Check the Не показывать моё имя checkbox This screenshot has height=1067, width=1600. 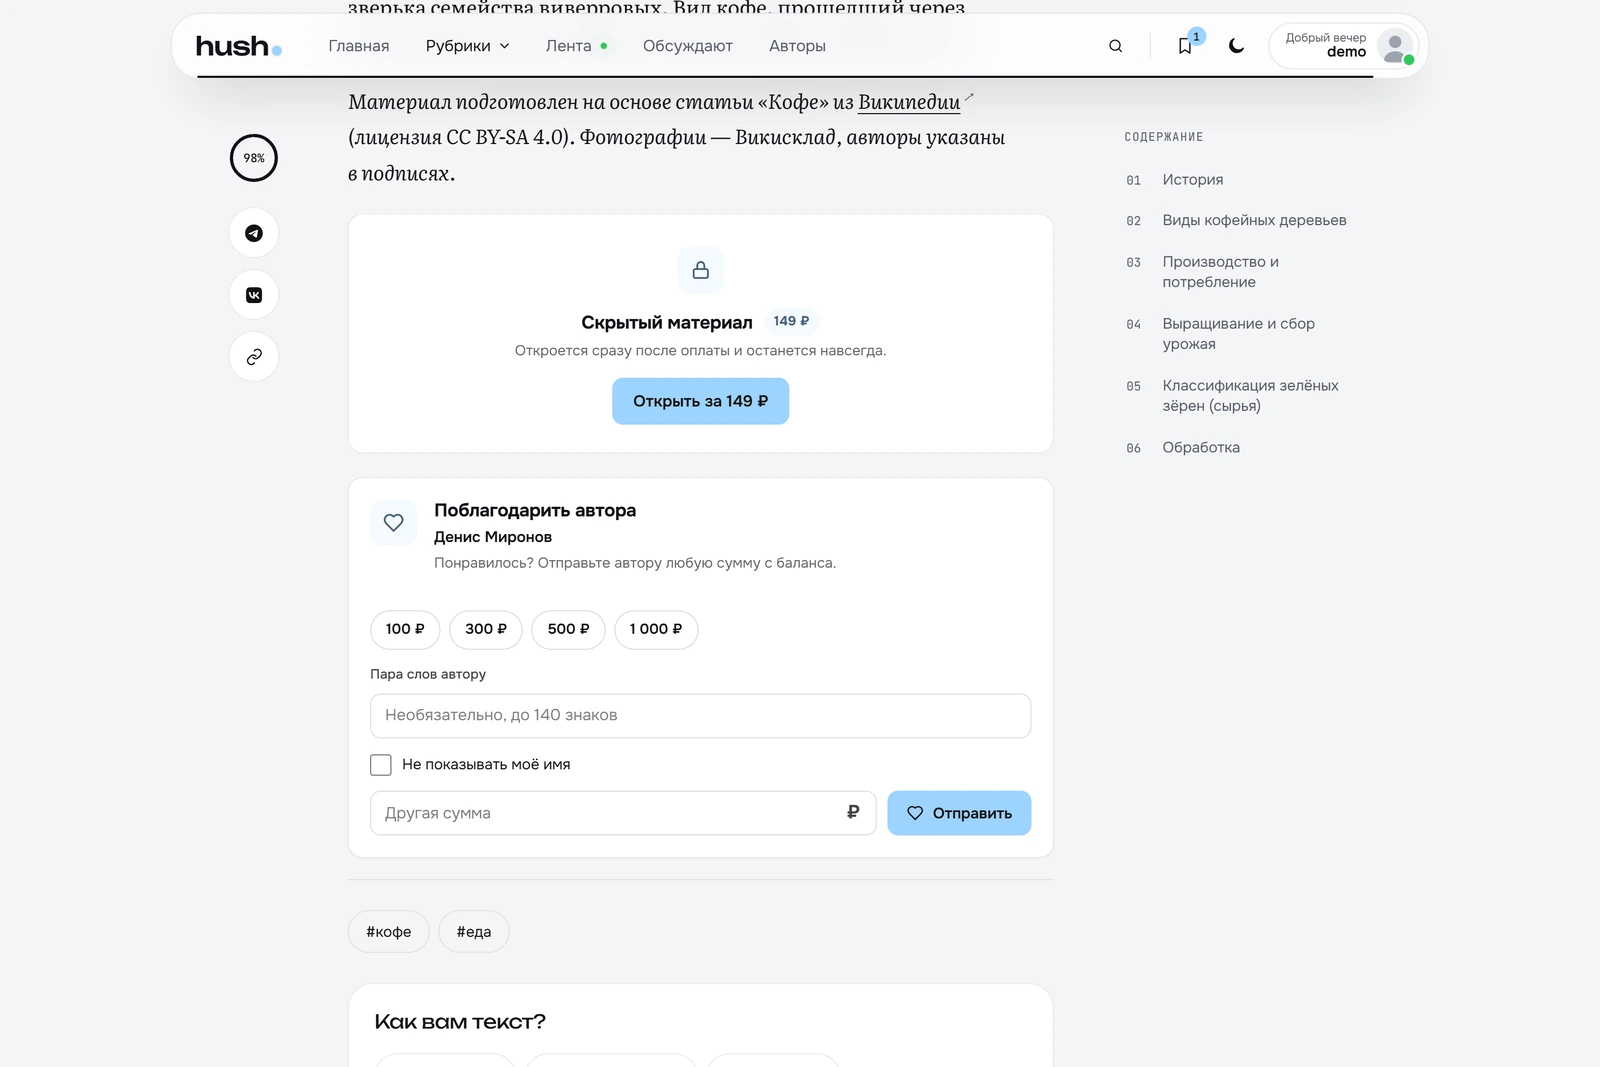click(381, 765)
